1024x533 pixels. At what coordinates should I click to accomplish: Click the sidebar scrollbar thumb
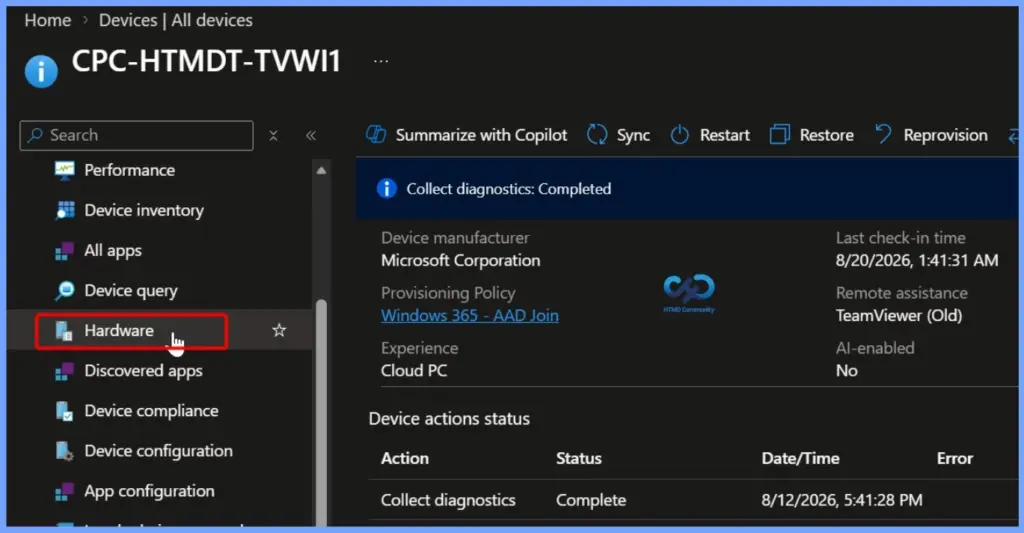(321, 412)
